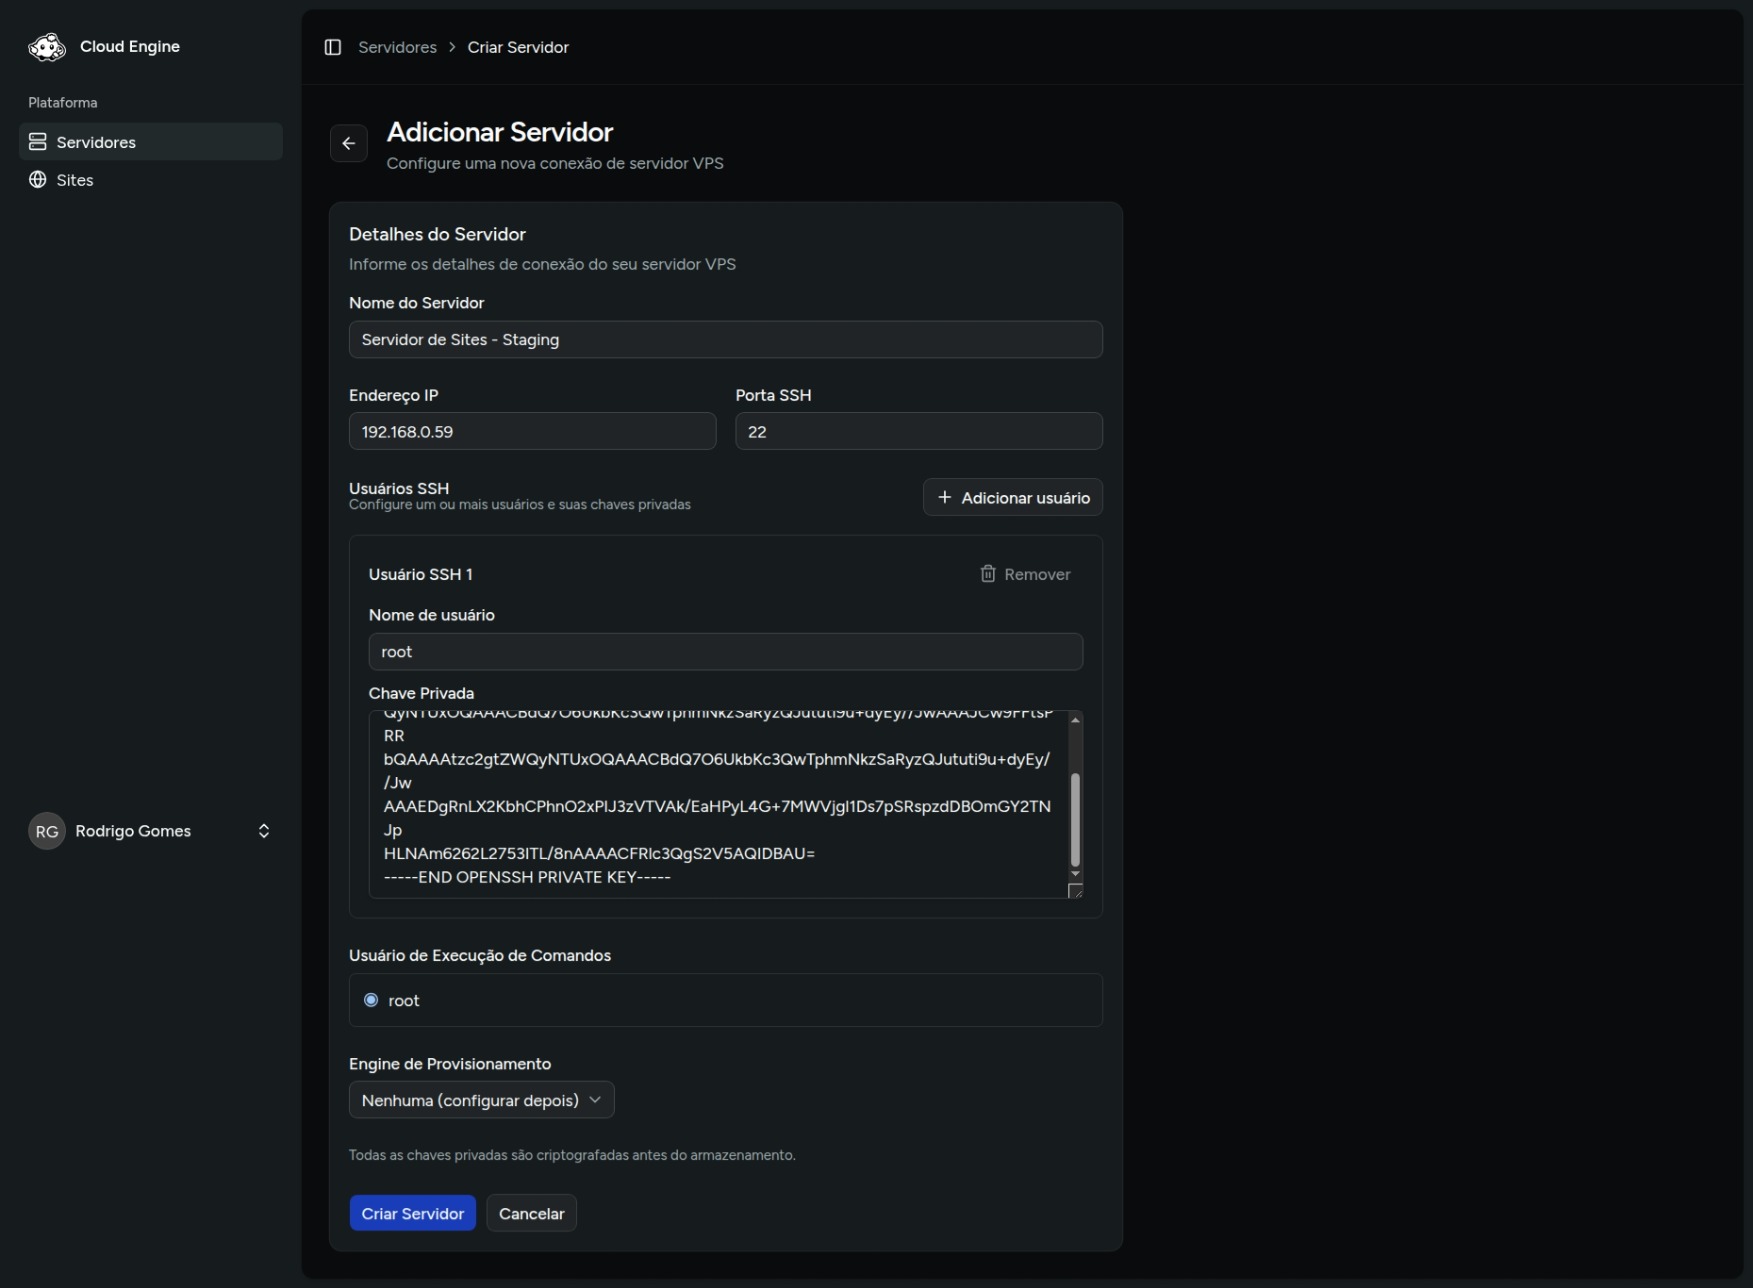Click the Porta SSH input field
1753x1288 pixels.
point(918,432)
